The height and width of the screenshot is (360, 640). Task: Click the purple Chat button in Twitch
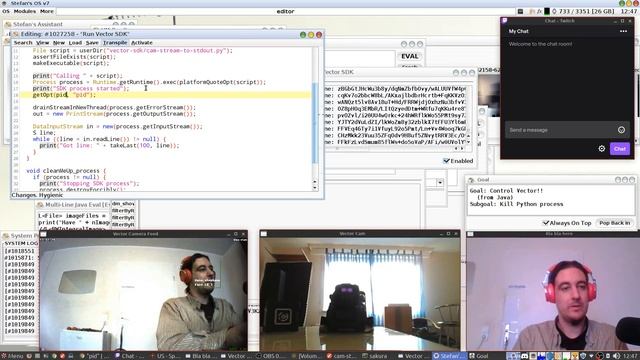620,149
